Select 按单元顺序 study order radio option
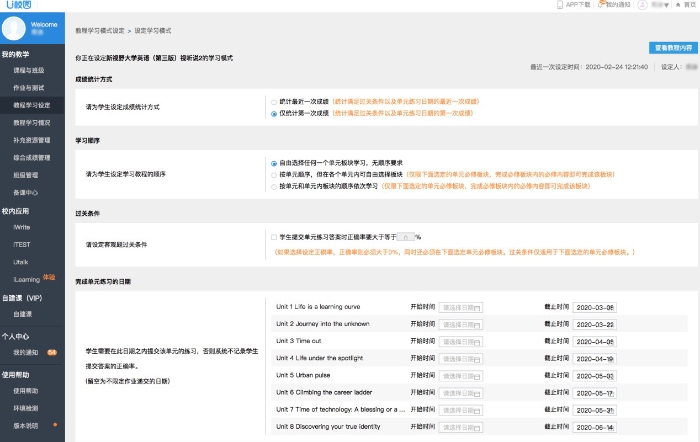The image size is (700, 442). coord(275,174)
